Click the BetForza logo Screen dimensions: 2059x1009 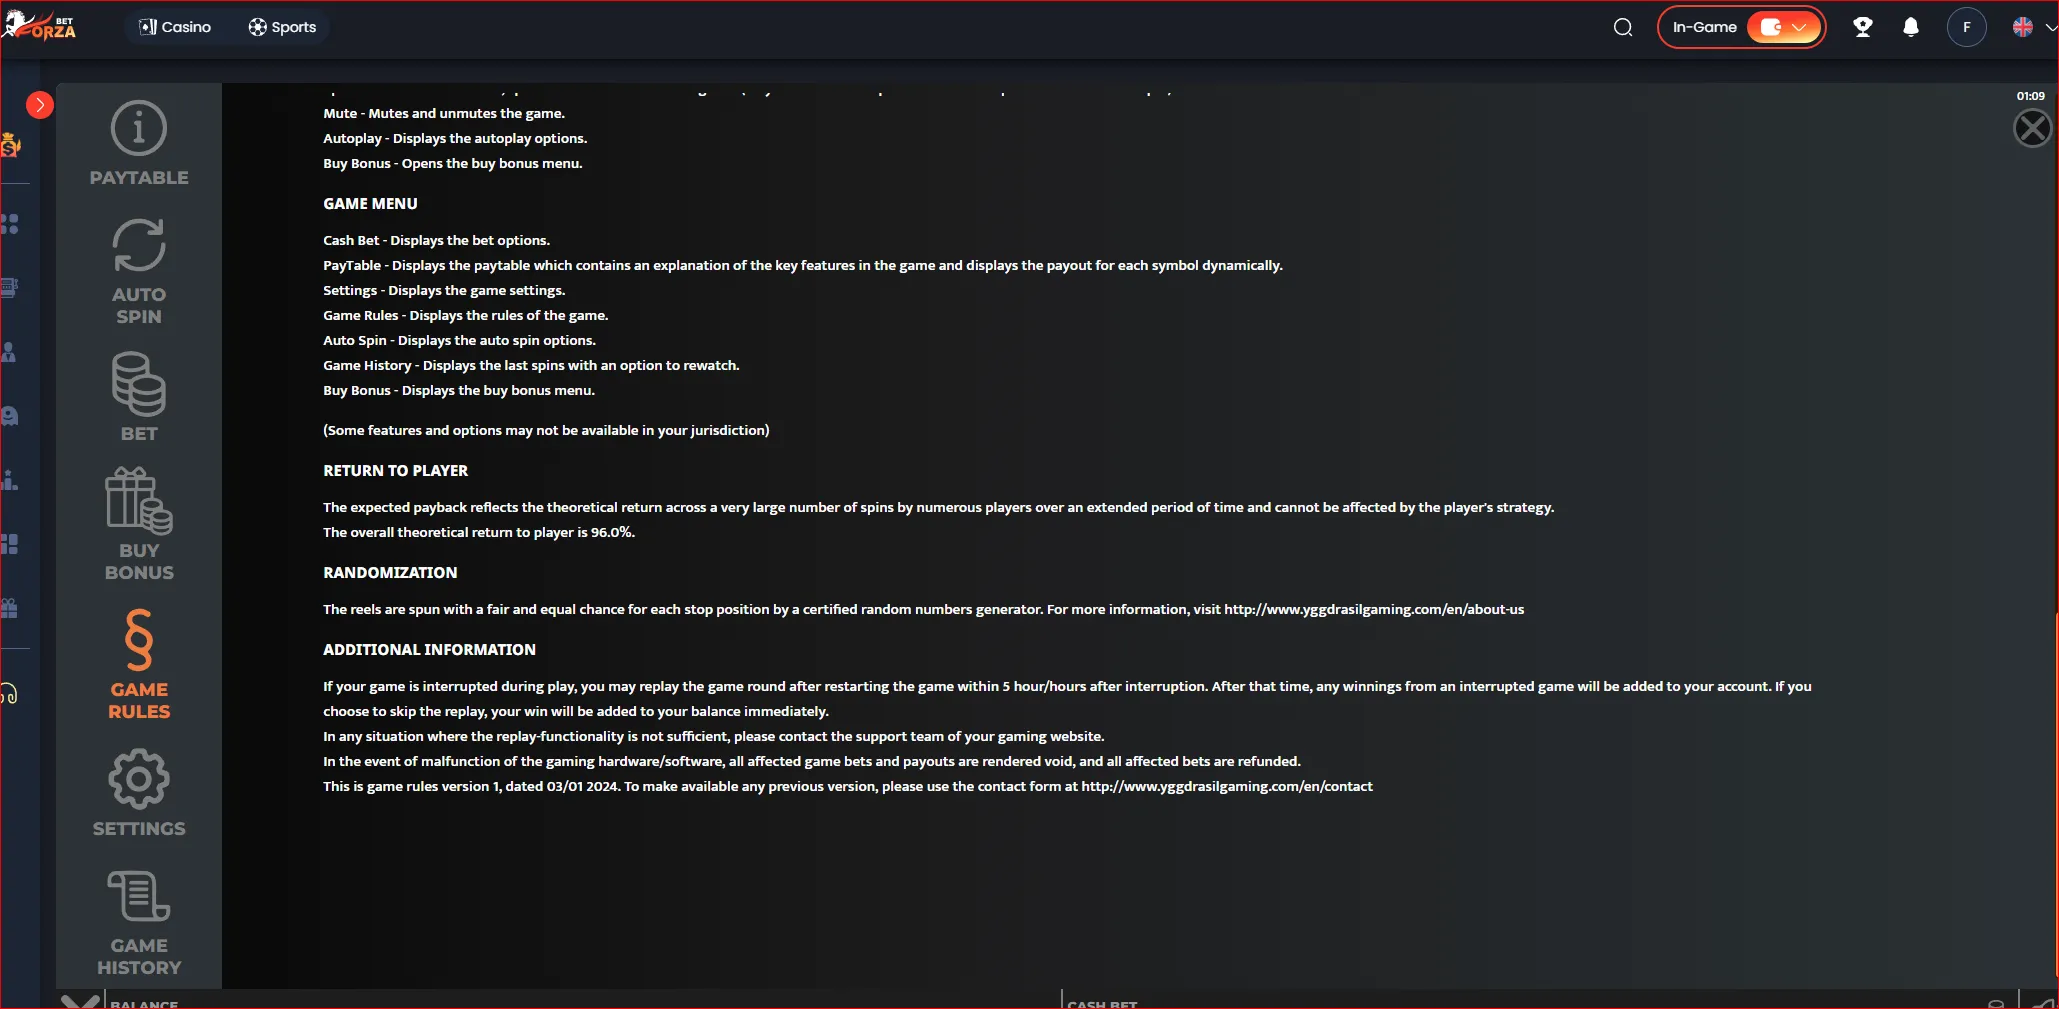[x=40, y=25]
